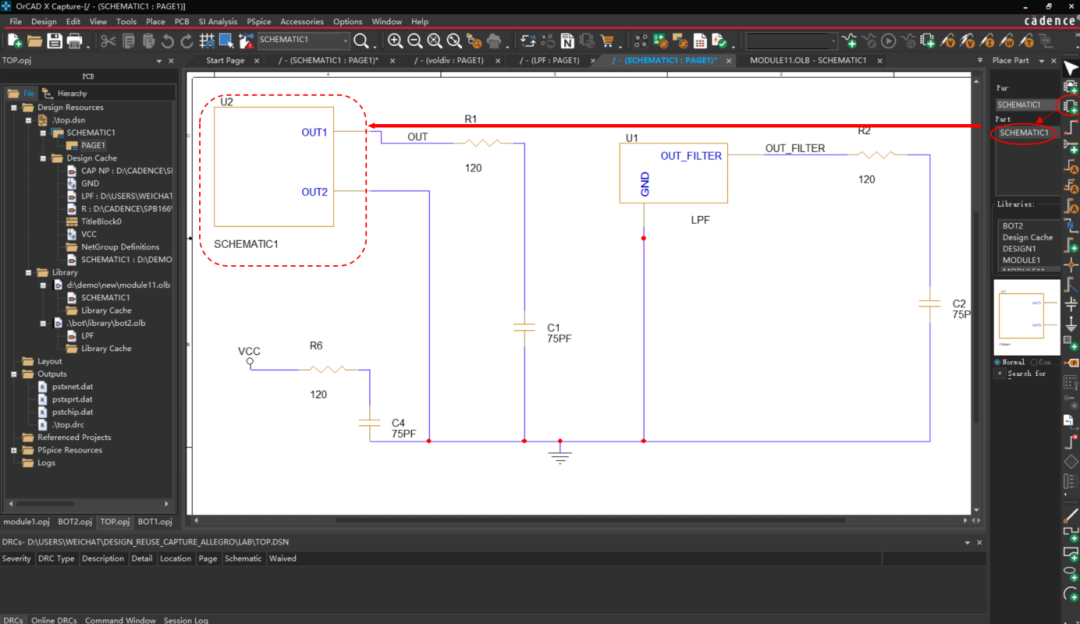Switch to the MODULE11.OLB - SCHEMATIC1 tab
The height and width of the screenshot is (624, 1080).
[800, 60]
